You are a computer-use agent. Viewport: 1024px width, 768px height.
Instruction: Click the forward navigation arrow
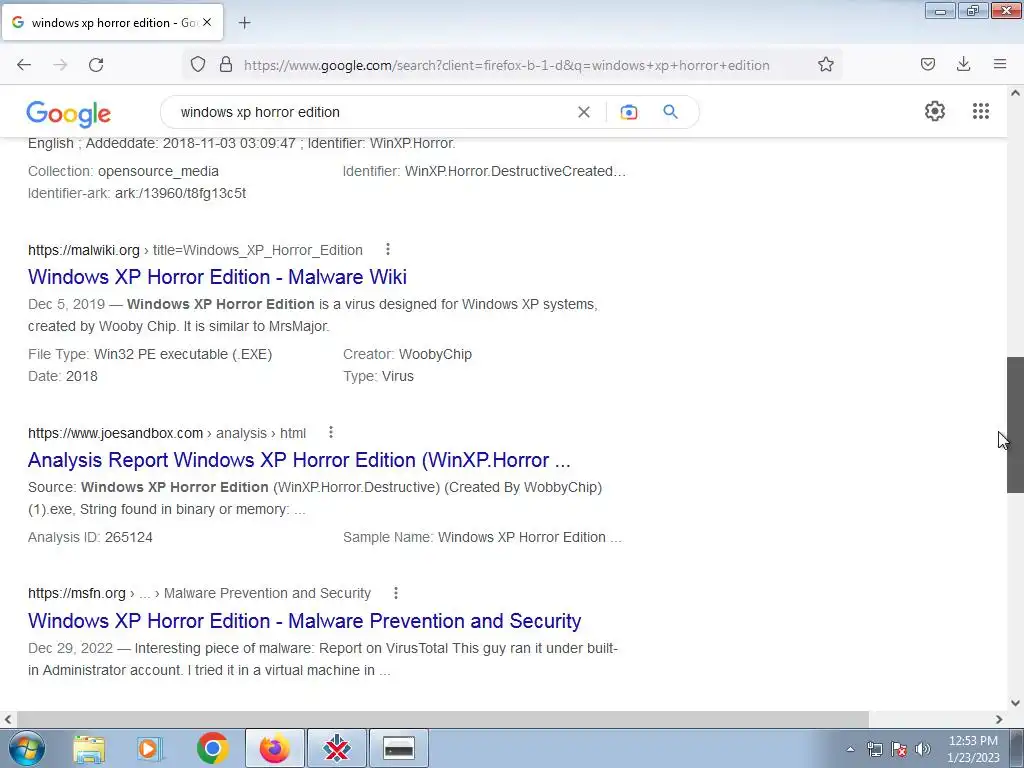(x=60, y=65)
